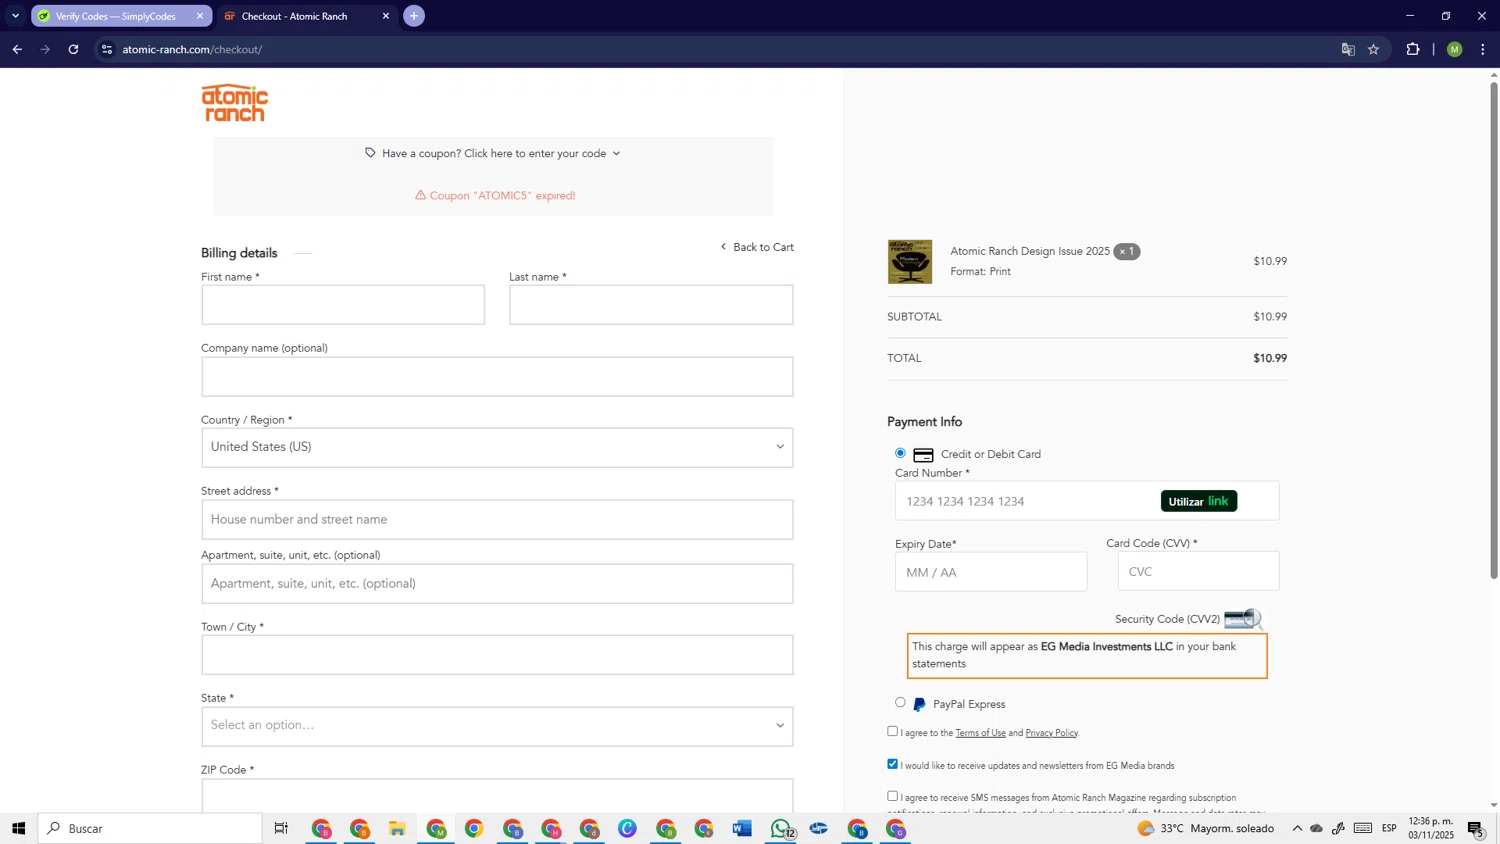
Task: Open the weather widget showing 33°C
Action: point(1205,828)
